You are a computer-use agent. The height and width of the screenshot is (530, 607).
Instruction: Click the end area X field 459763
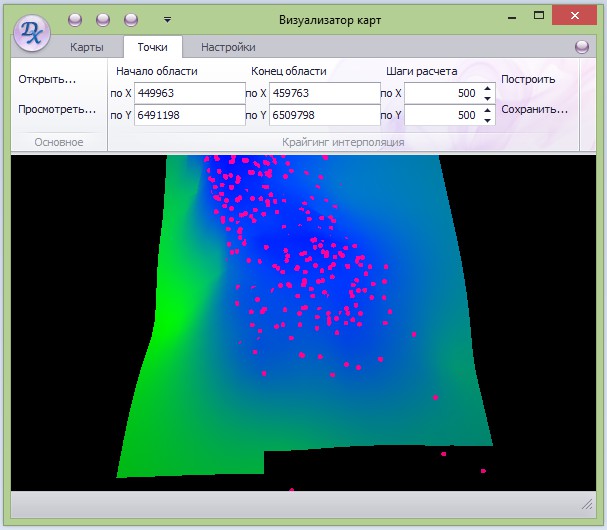(324, 93)
